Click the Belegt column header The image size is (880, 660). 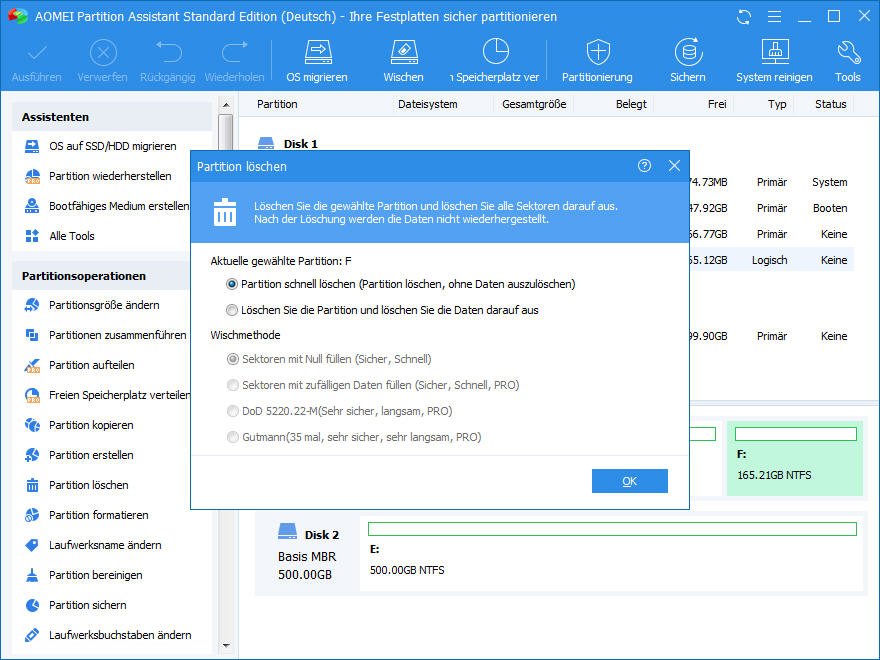point(631,104)
